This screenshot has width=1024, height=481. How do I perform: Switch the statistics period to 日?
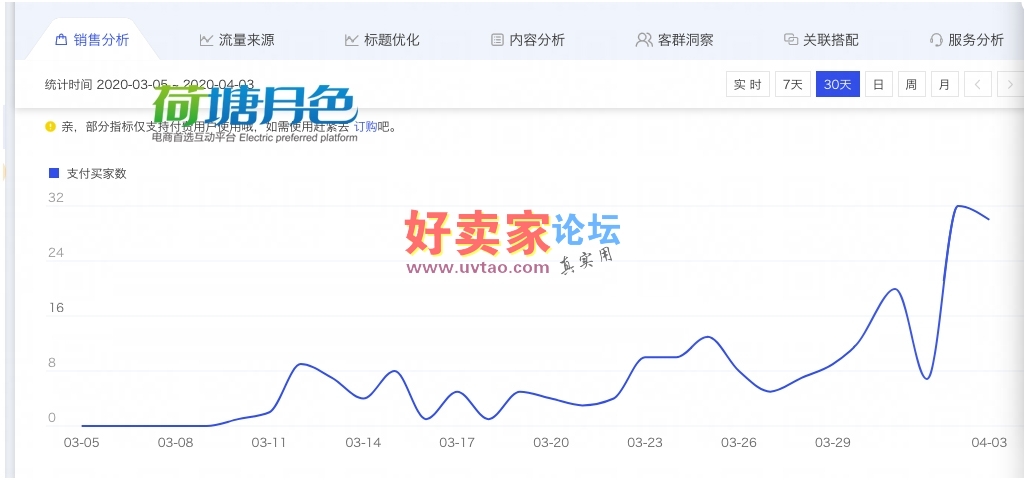(877, 85)
